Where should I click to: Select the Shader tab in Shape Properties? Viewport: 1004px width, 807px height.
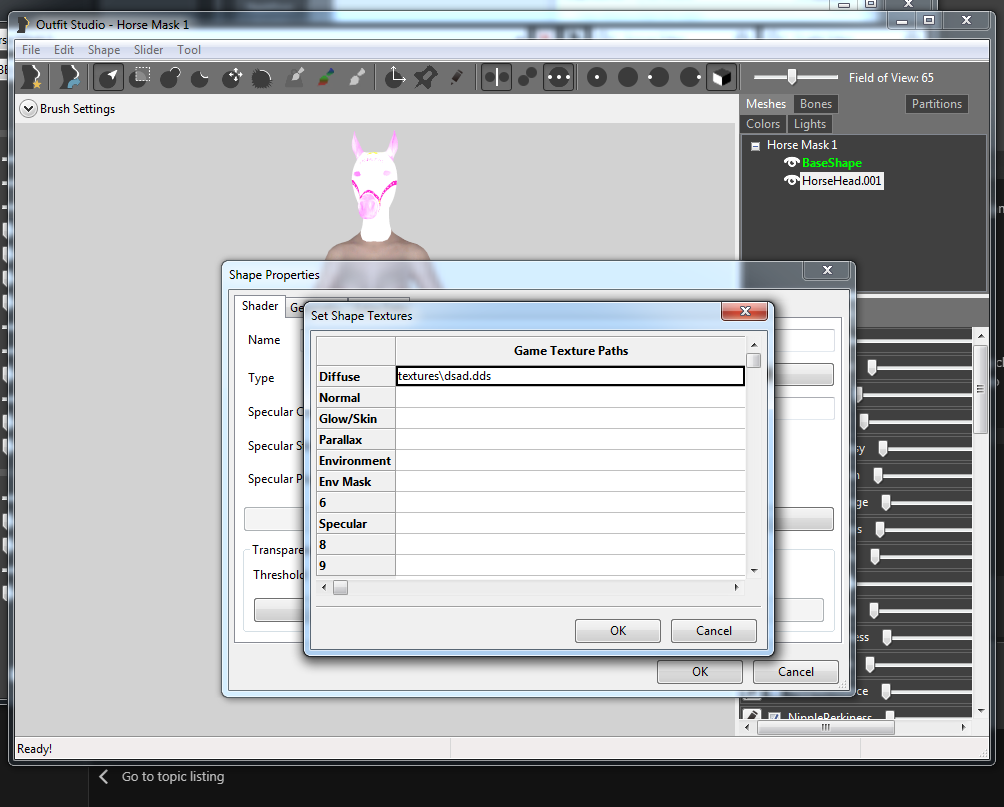(260, 306)
